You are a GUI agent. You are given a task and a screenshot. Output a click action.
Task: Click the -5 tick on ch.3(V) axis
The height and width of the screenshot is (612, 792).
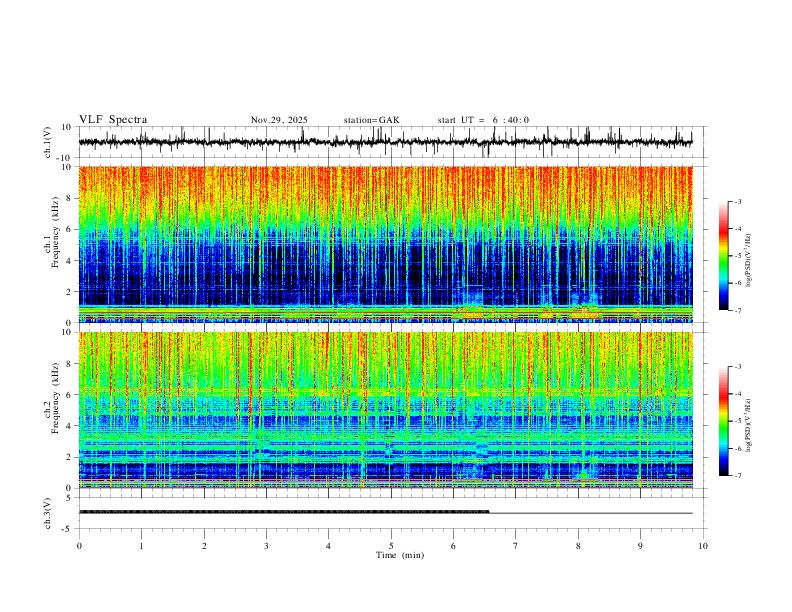coord(68,529)
